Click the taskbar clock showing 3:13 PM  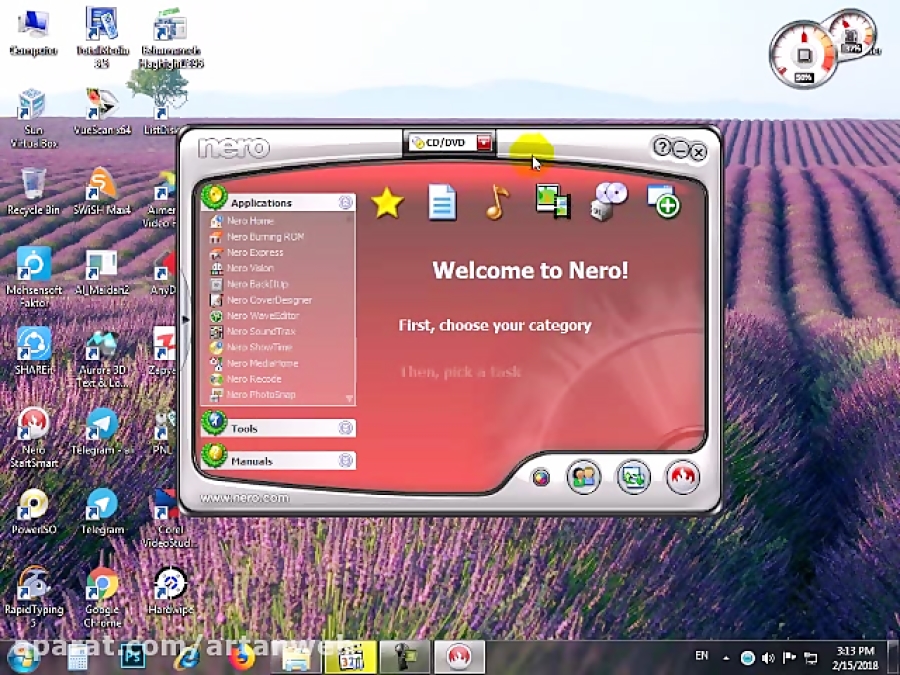[855, 658]
